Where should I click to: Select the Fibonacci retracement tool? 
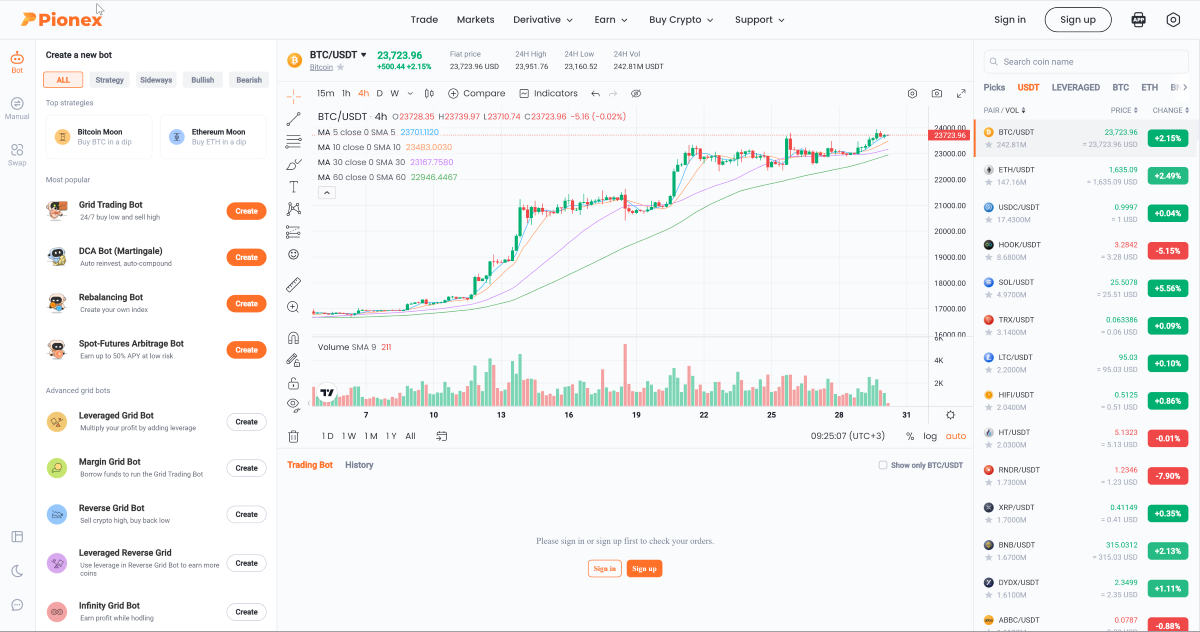click(293, 141)
